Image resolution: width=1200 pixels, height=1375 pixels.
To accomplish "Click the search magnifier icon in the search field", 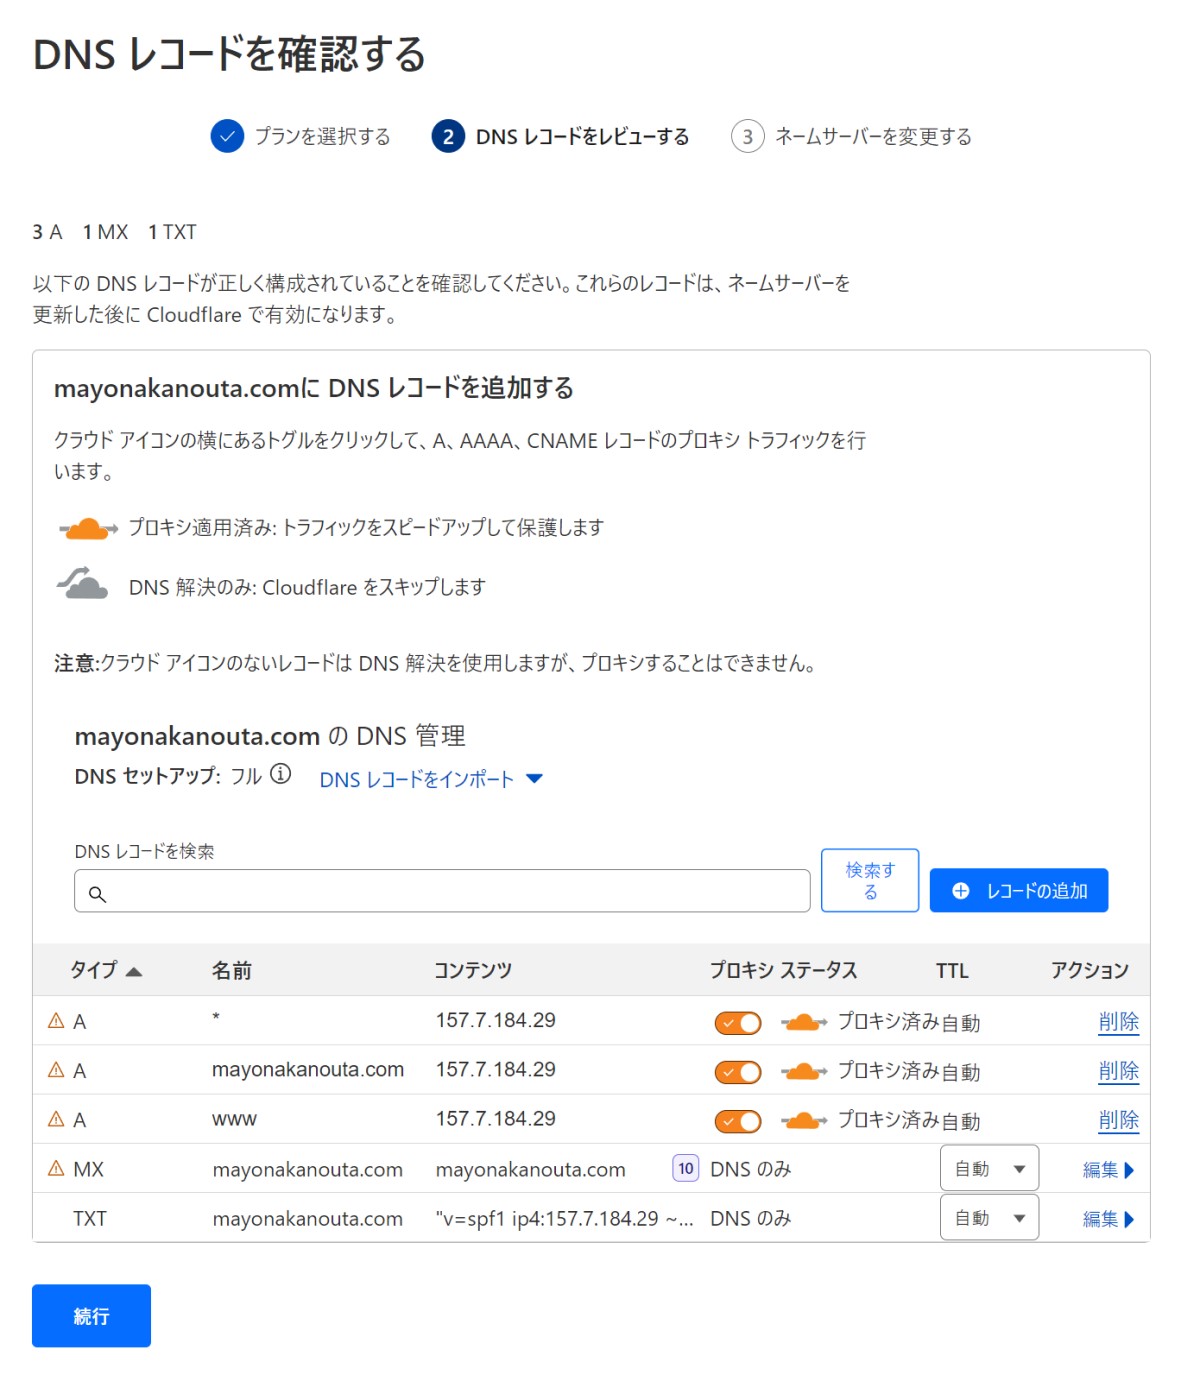I will tap(97, 894).
